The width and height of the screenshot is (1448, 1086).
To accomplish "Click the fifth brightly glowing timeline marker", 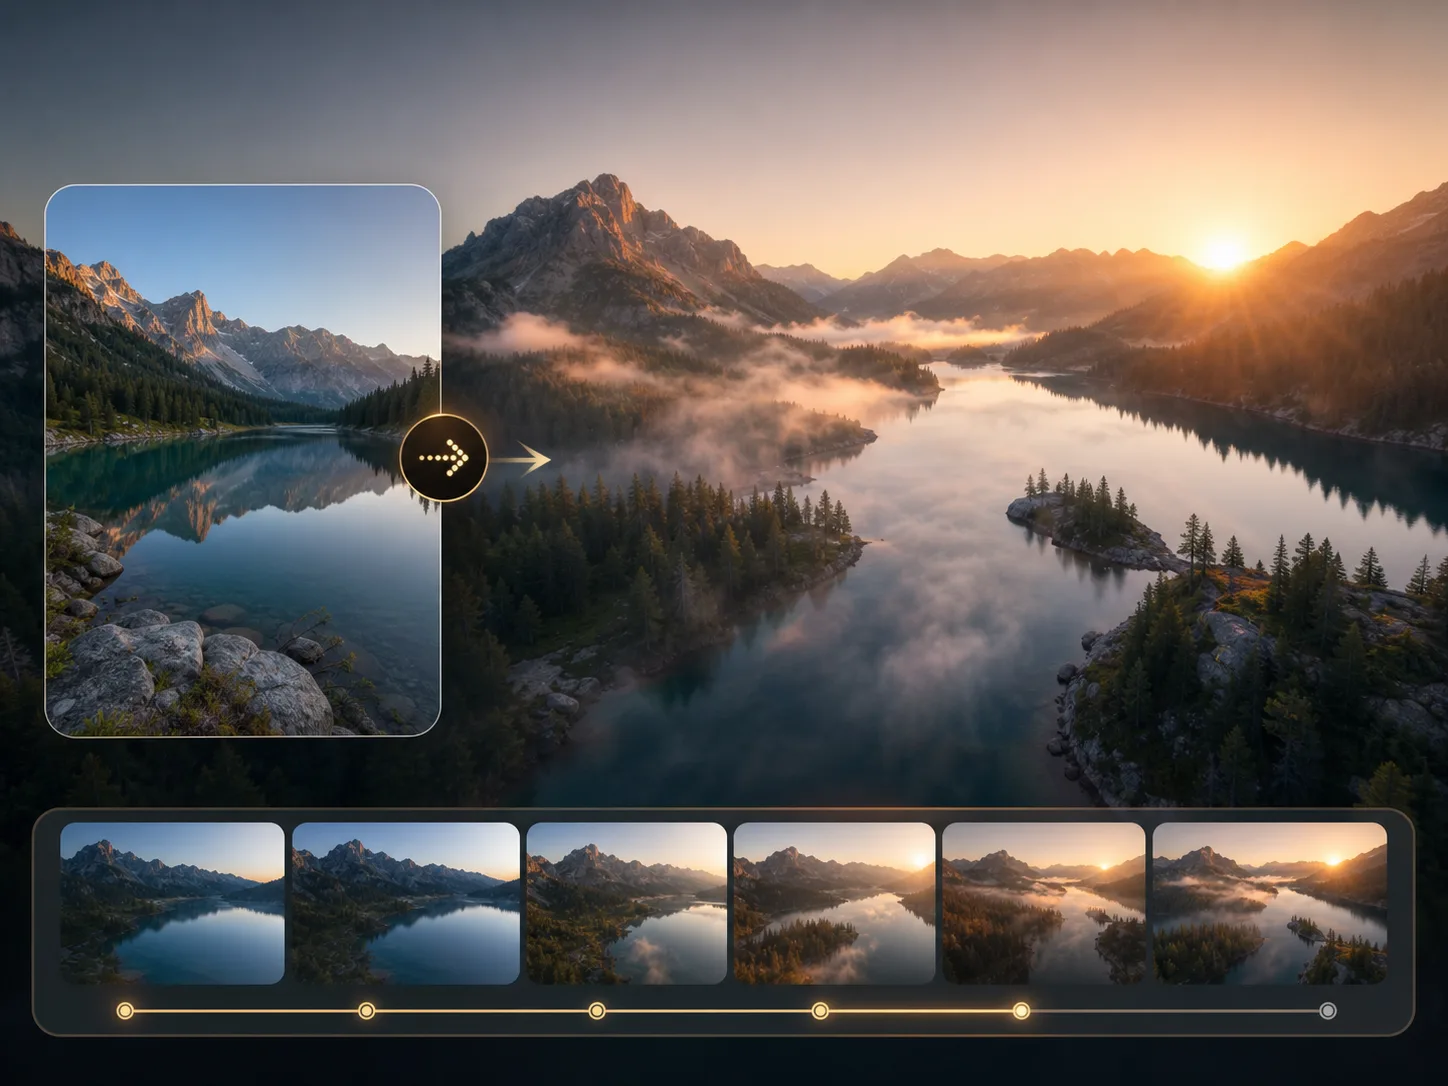I will click(x=1021, y=1011).
